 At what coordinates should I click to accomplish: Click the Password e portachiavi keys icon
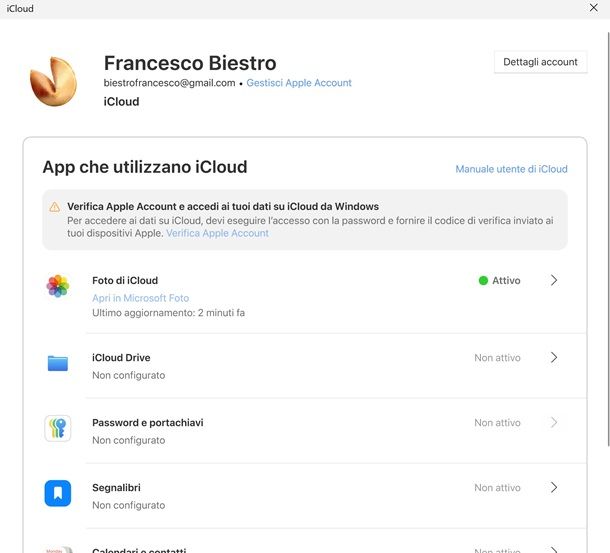[58, 428]
